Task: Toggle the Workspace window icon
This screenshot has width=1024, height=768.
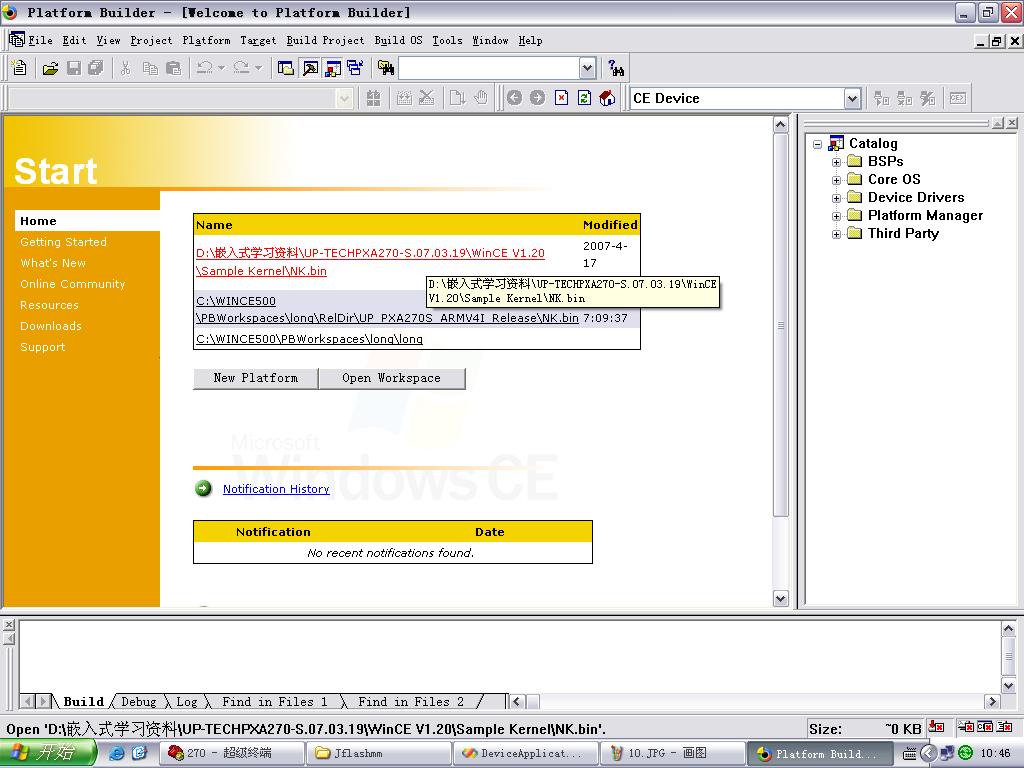Action: coord(285,68)
